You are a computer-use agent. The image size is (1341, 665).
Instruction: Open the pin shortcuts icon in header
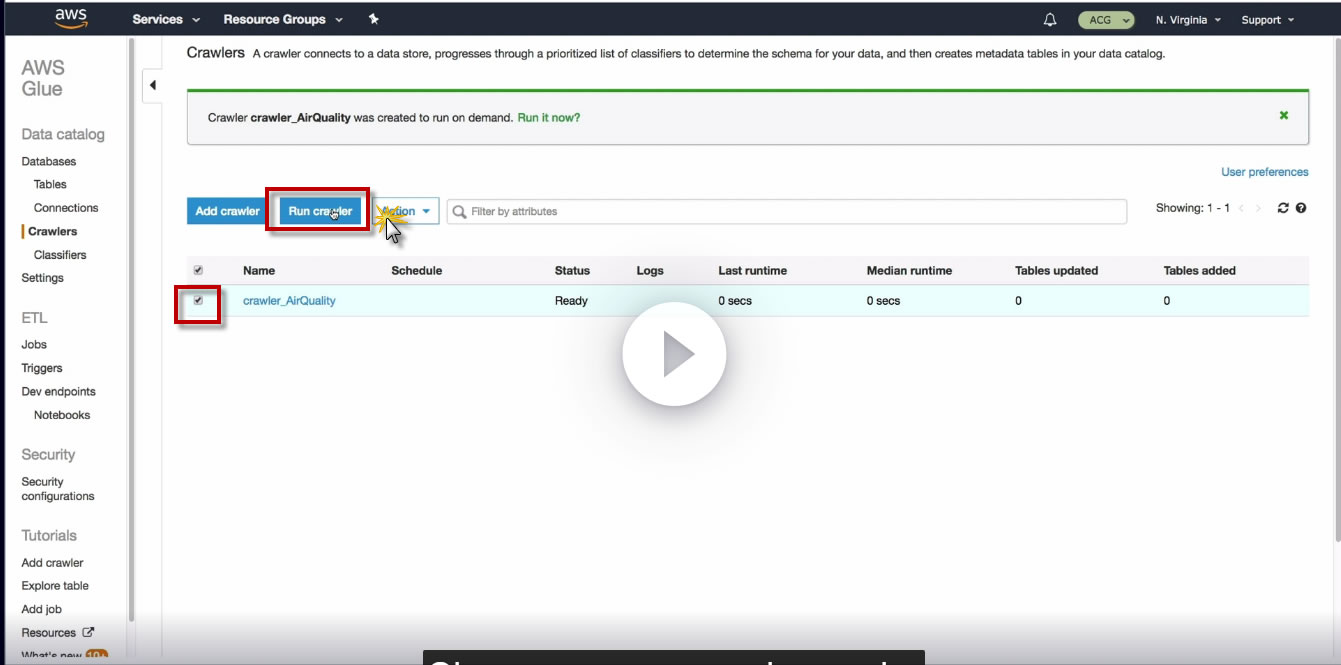(374, 19)
